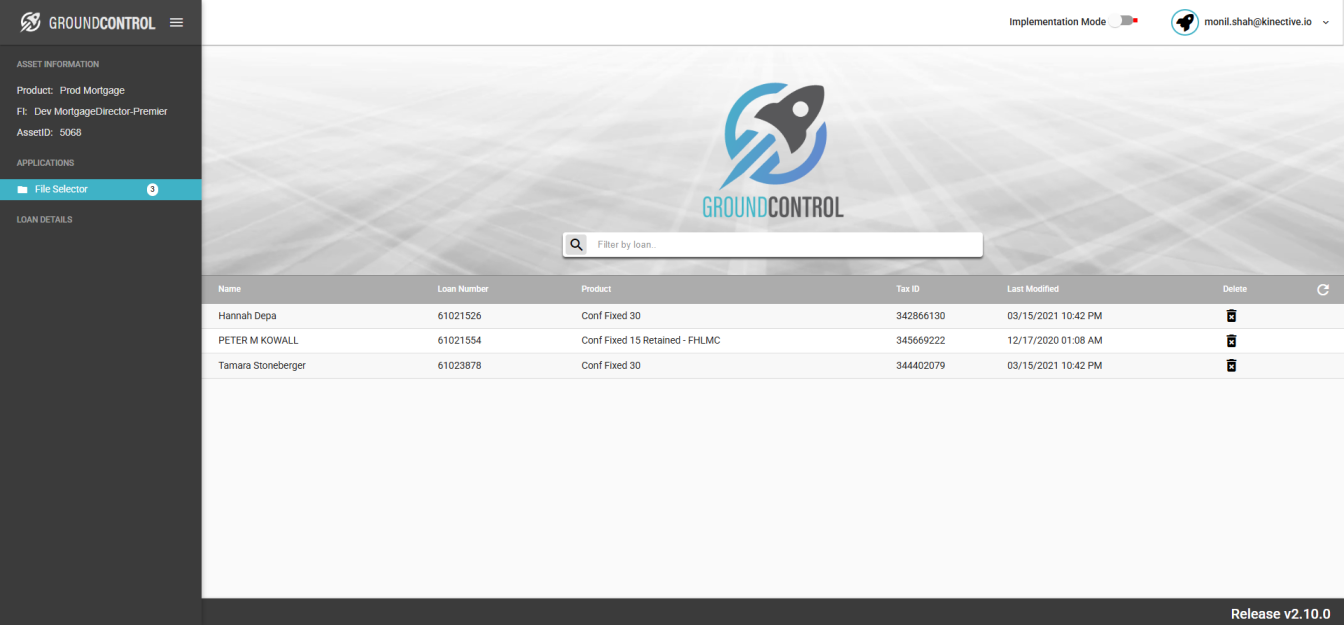Screen dimensions: 1344x625
Task: Click the AssetID: 5068 entry
Action: point(49,133)
